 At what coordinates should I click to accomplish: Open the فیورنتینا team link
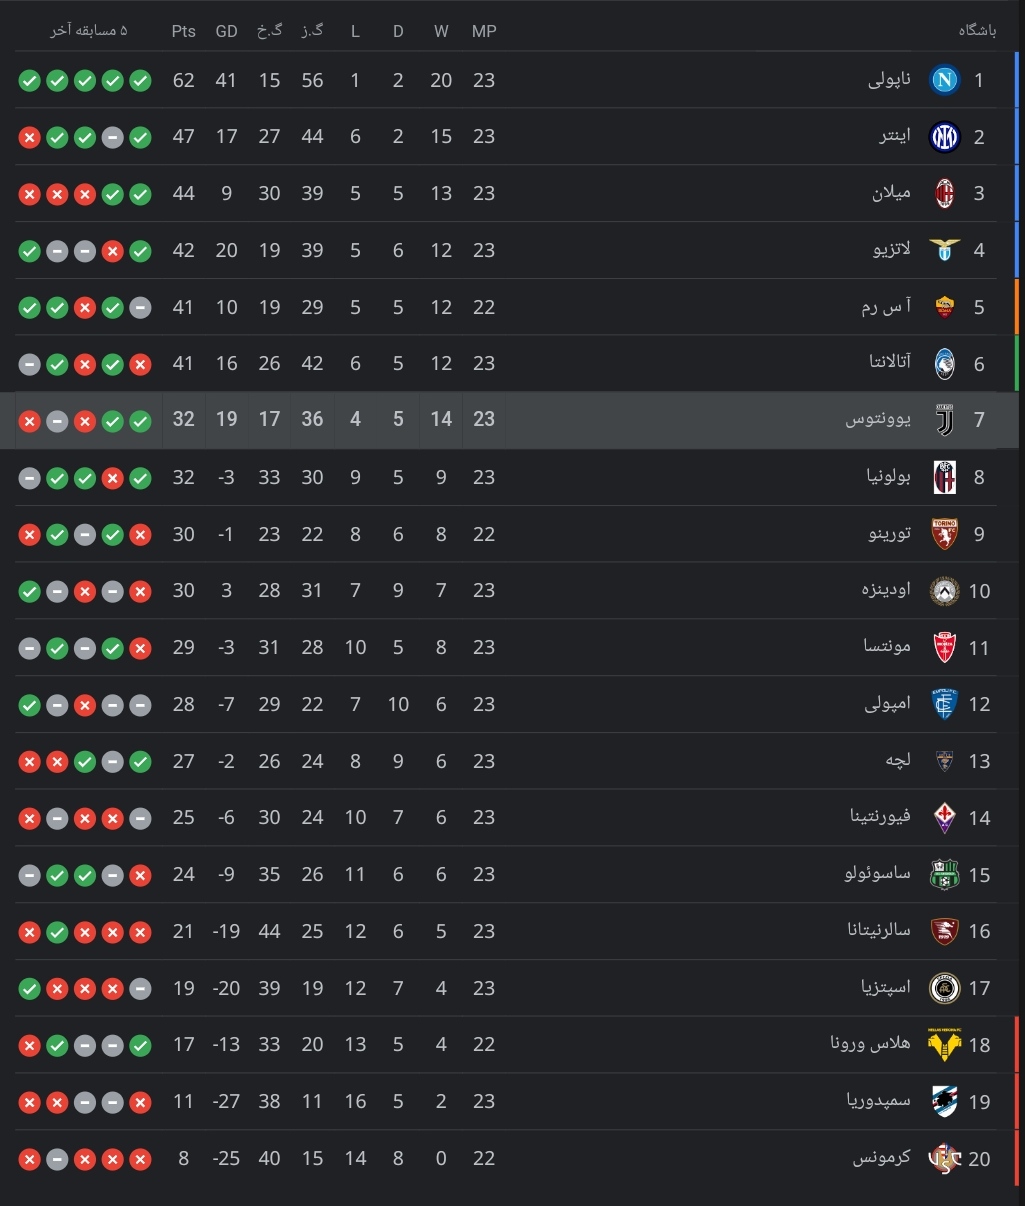(x=880, y=817)
